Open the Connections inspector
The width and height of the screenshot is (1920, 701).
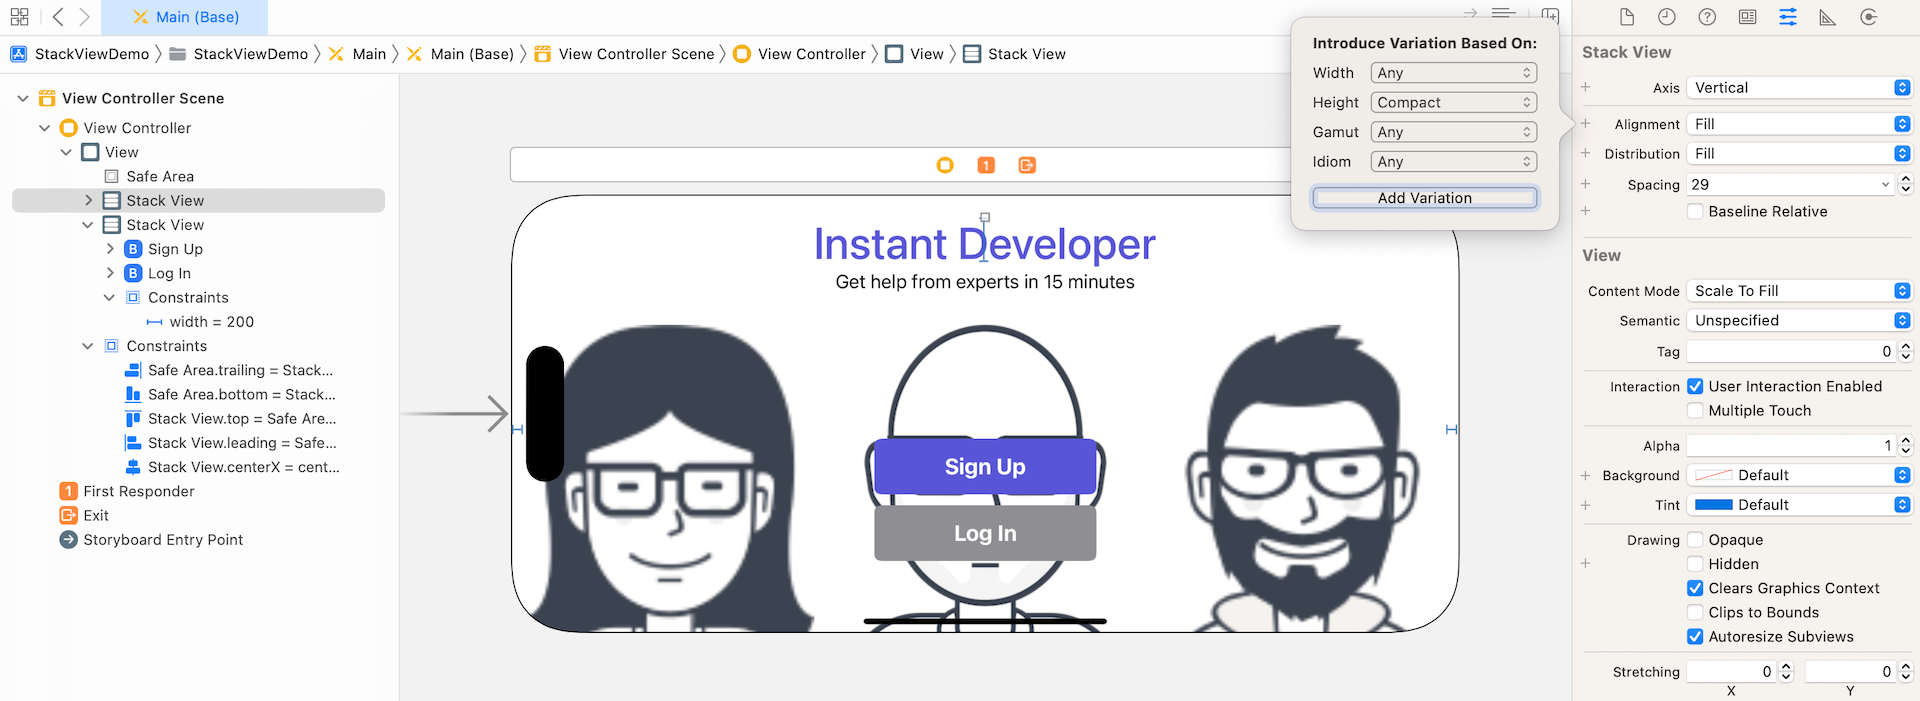tap(1868, 17)
